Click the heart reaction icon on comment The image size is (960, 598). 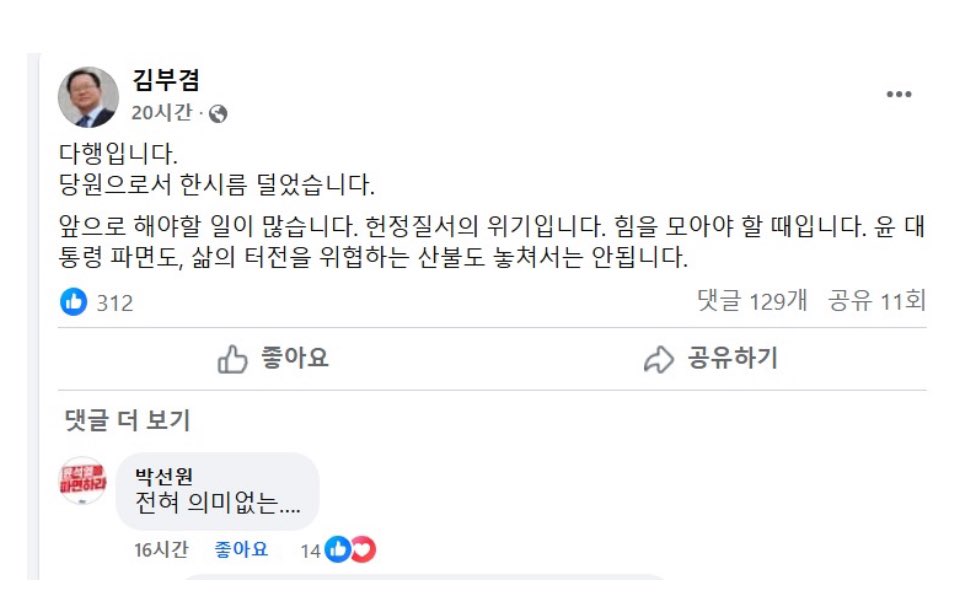tap(363, 549)
